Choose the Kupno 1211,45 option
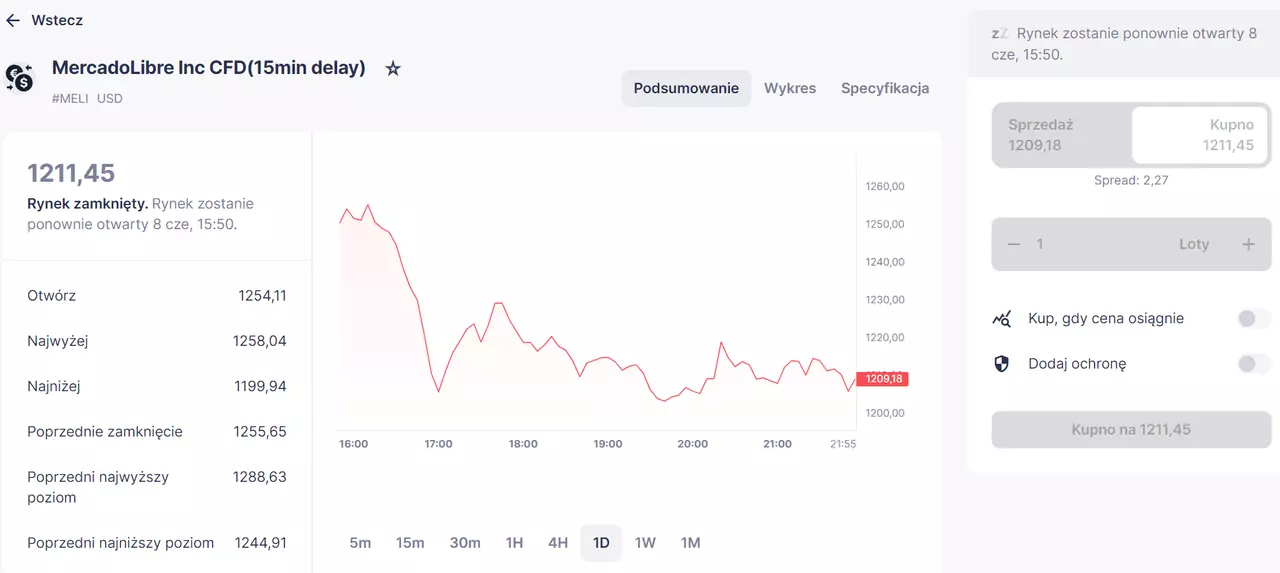 (1200, 135)
